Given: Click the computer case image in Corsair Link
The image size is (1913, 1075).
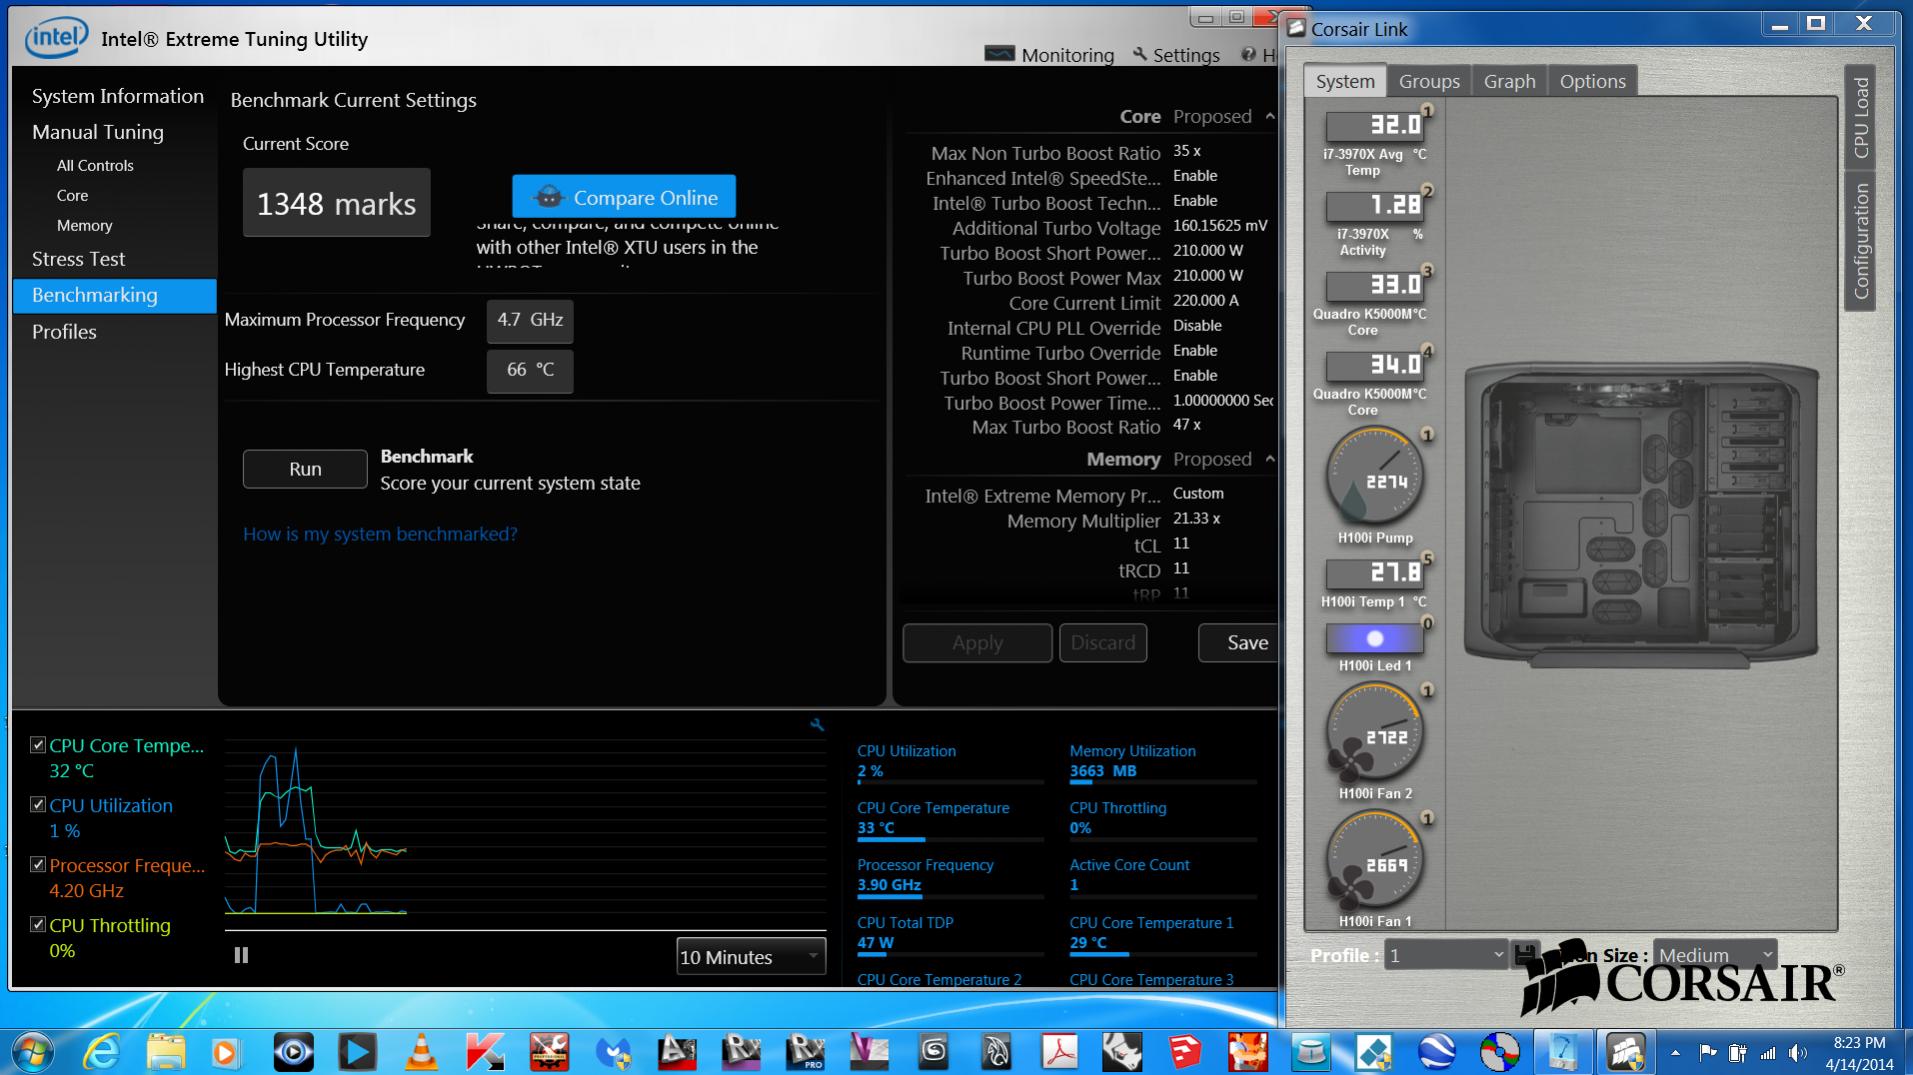Looking at the screenshot, I should point(1641,516).
